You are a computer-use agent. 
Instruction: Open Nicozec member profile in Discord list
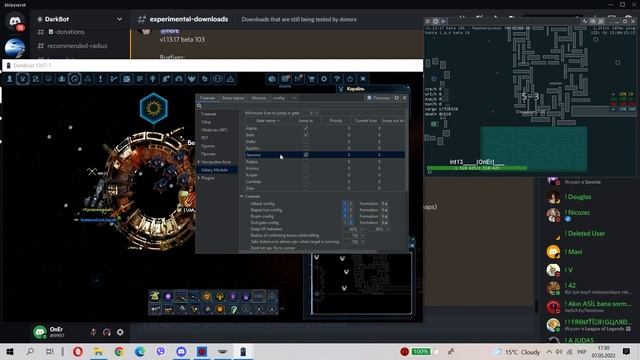577,214
